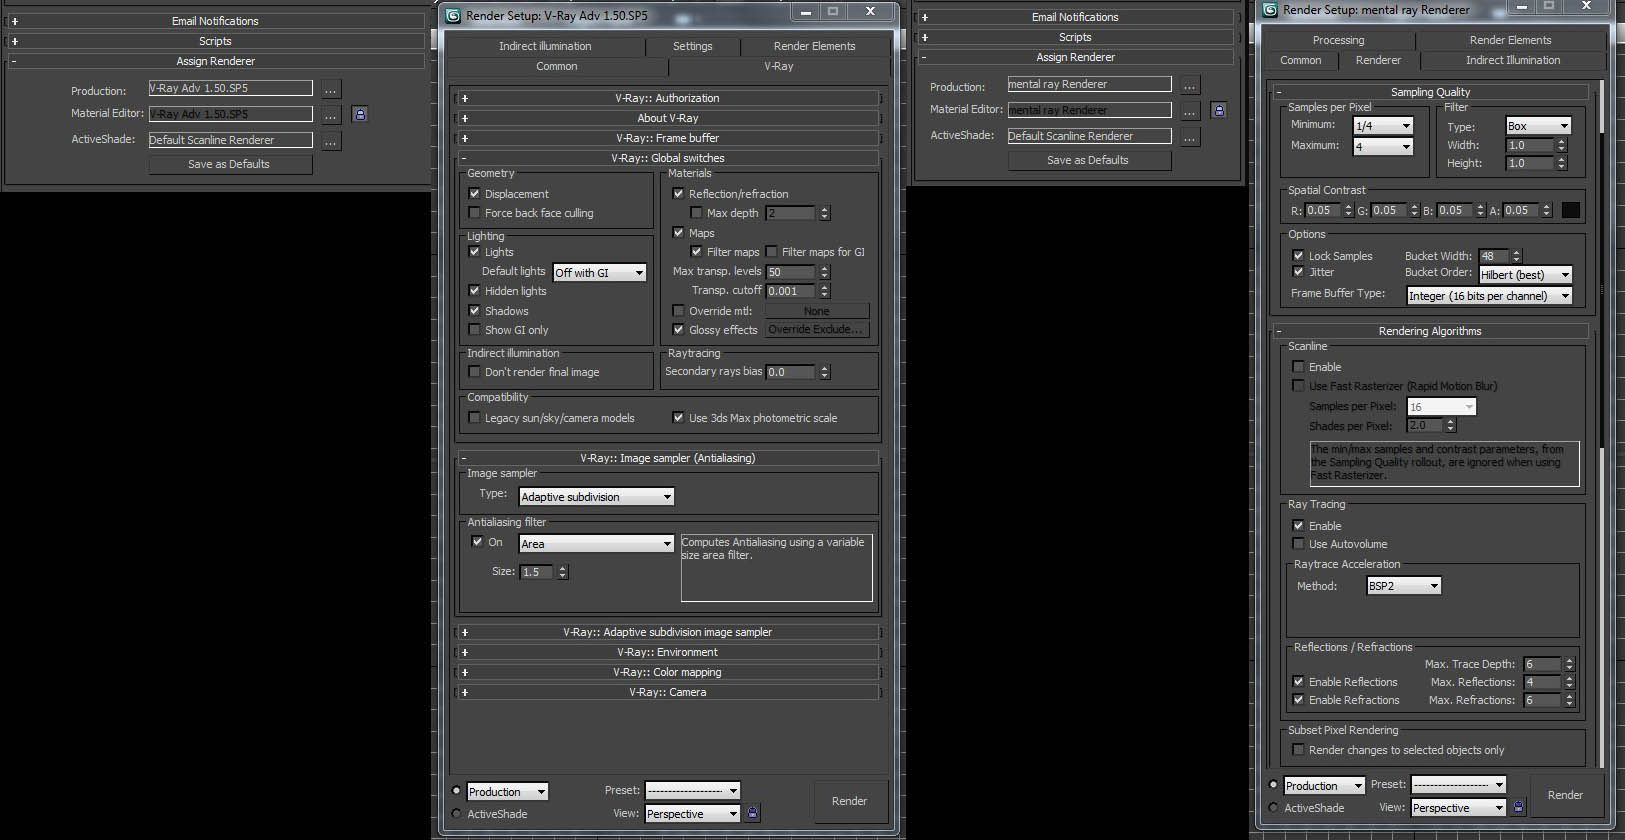Toggle Hidden lights checkbox
Viewport: 1625px width, 840px height.
point(475,291)
